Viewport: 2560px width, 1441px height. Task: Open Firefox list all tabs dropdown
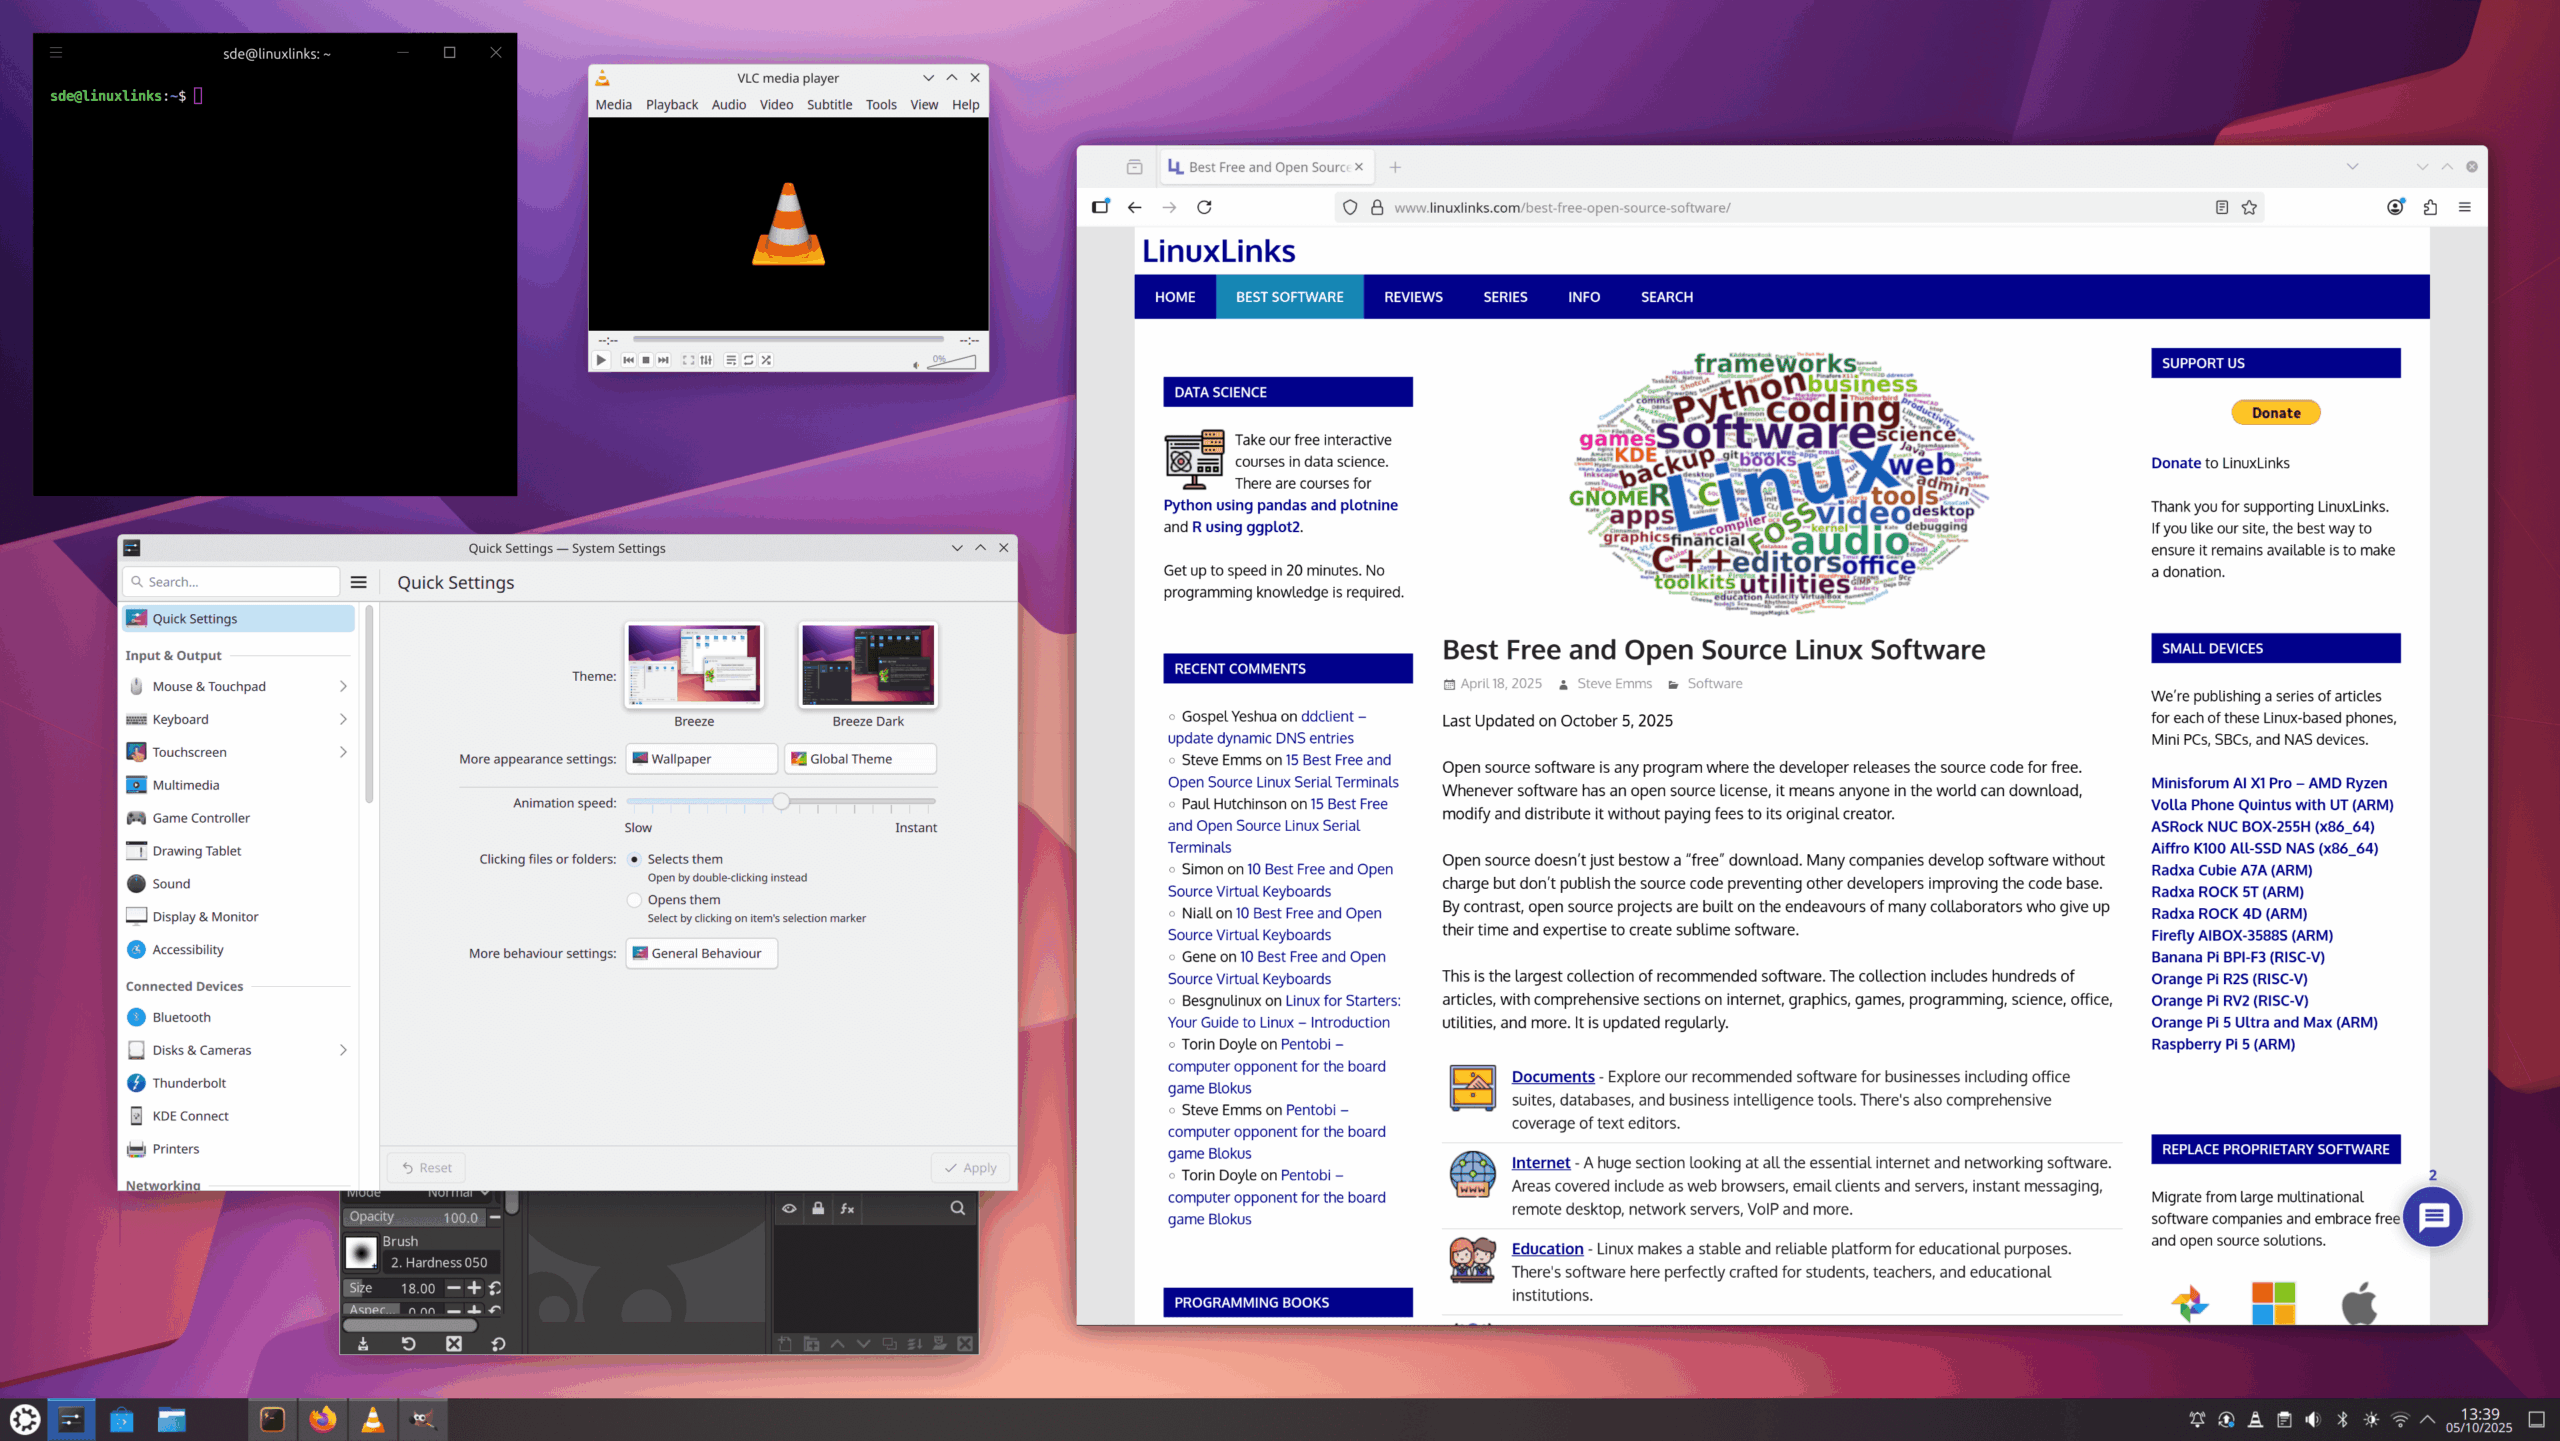pyautogui.click(x=2352, y=167)
